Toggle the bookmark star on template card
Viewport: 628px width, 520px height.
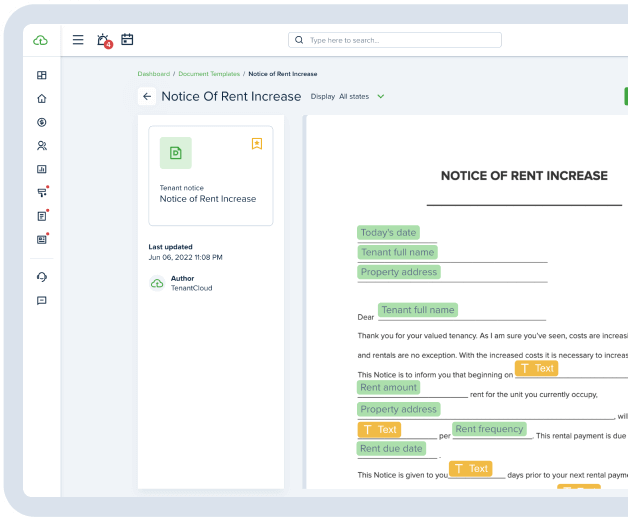click(257, 144)
